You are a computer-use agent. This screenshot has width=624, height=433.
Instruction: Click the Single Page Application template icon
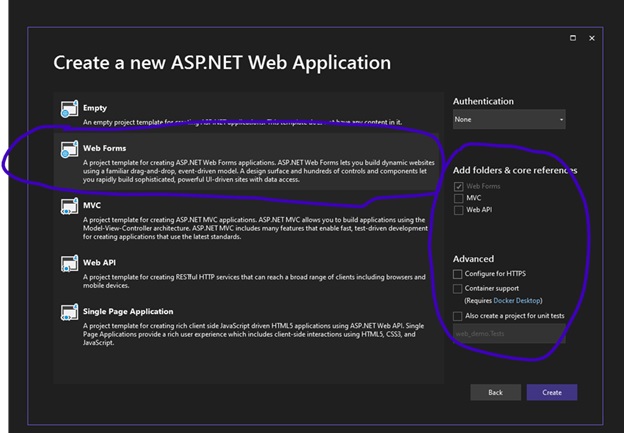pos(69,313)
